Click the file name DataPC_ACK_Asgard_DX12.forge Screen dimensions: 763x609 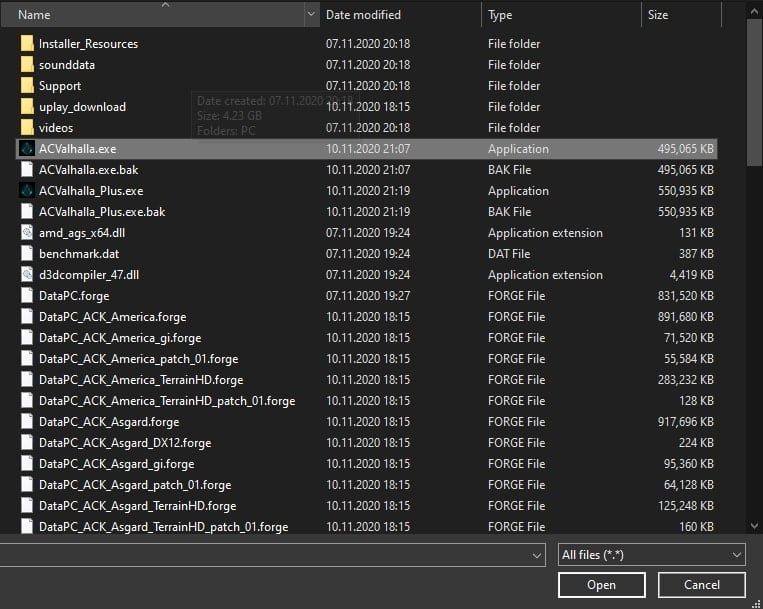coord(125,443)
